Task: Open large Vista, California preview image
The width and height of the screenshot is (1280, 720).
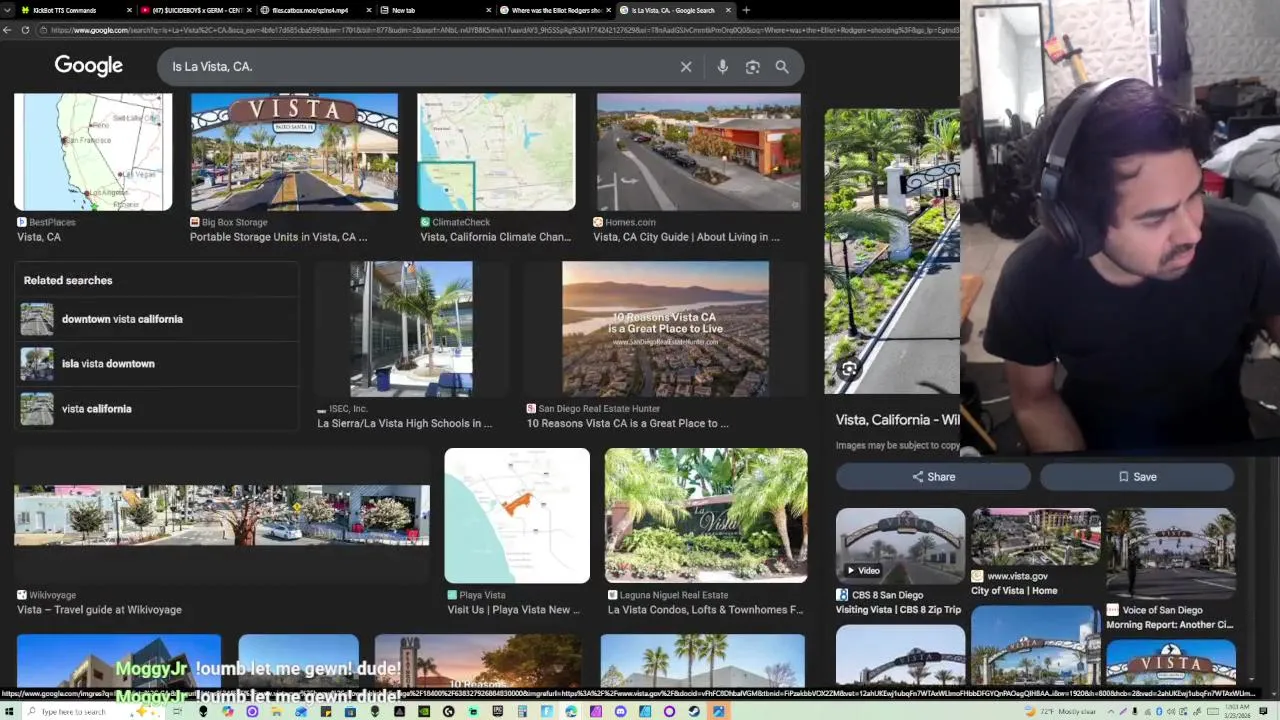Action: pyautogui.click(x=892, y=251)
